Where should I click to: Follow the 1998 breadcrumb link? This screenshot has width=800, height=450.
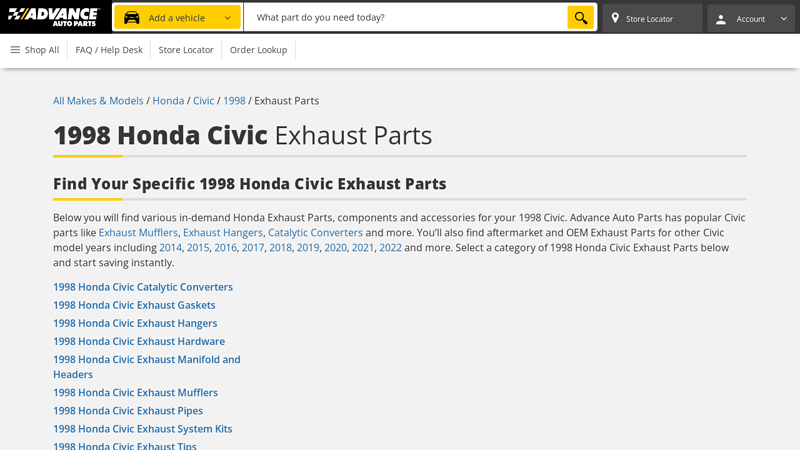[x=234, y=101]
